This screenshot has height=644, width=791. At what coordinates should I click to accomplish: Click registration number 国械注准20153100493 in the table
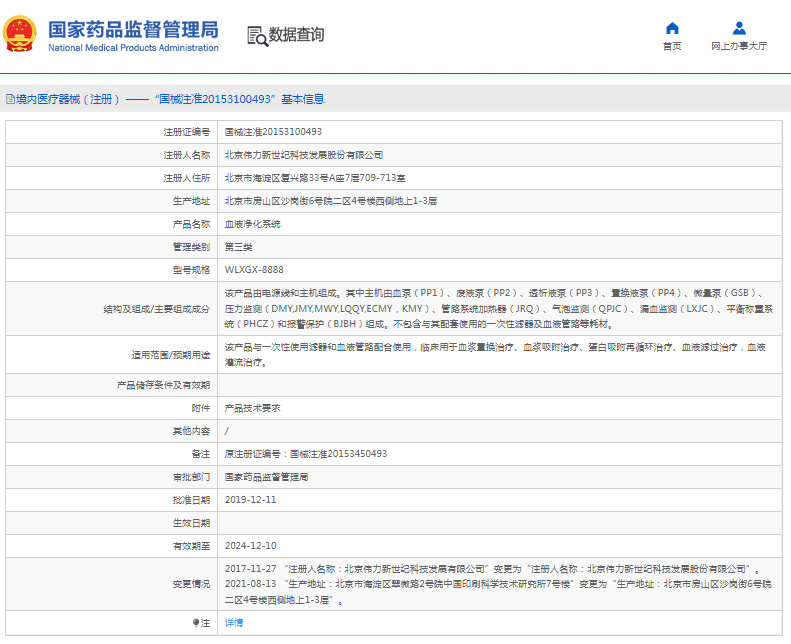pos(273,132)
